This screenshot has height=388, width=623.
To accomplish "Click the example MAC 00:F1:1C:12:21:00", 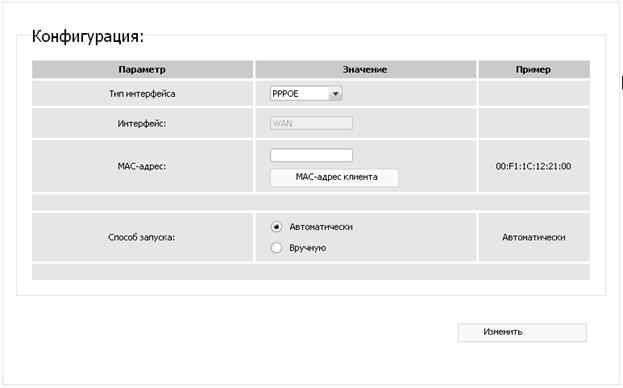I will 534,166.
